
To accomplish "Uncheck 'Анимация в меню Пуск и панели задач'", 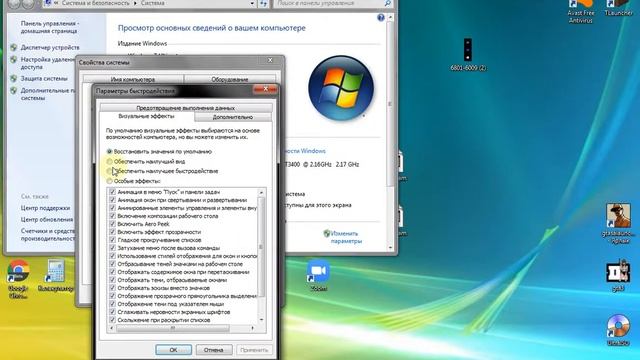I will pos(113,192).
